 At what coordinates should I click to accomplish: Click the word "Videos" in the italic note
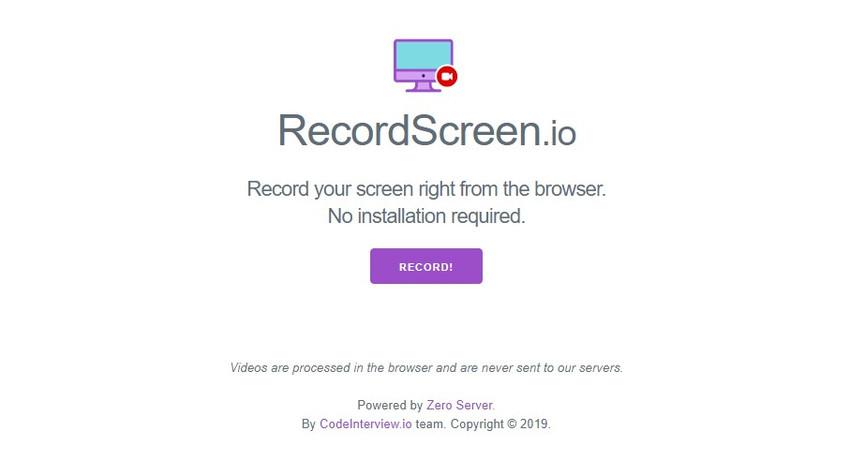(248, 368)
